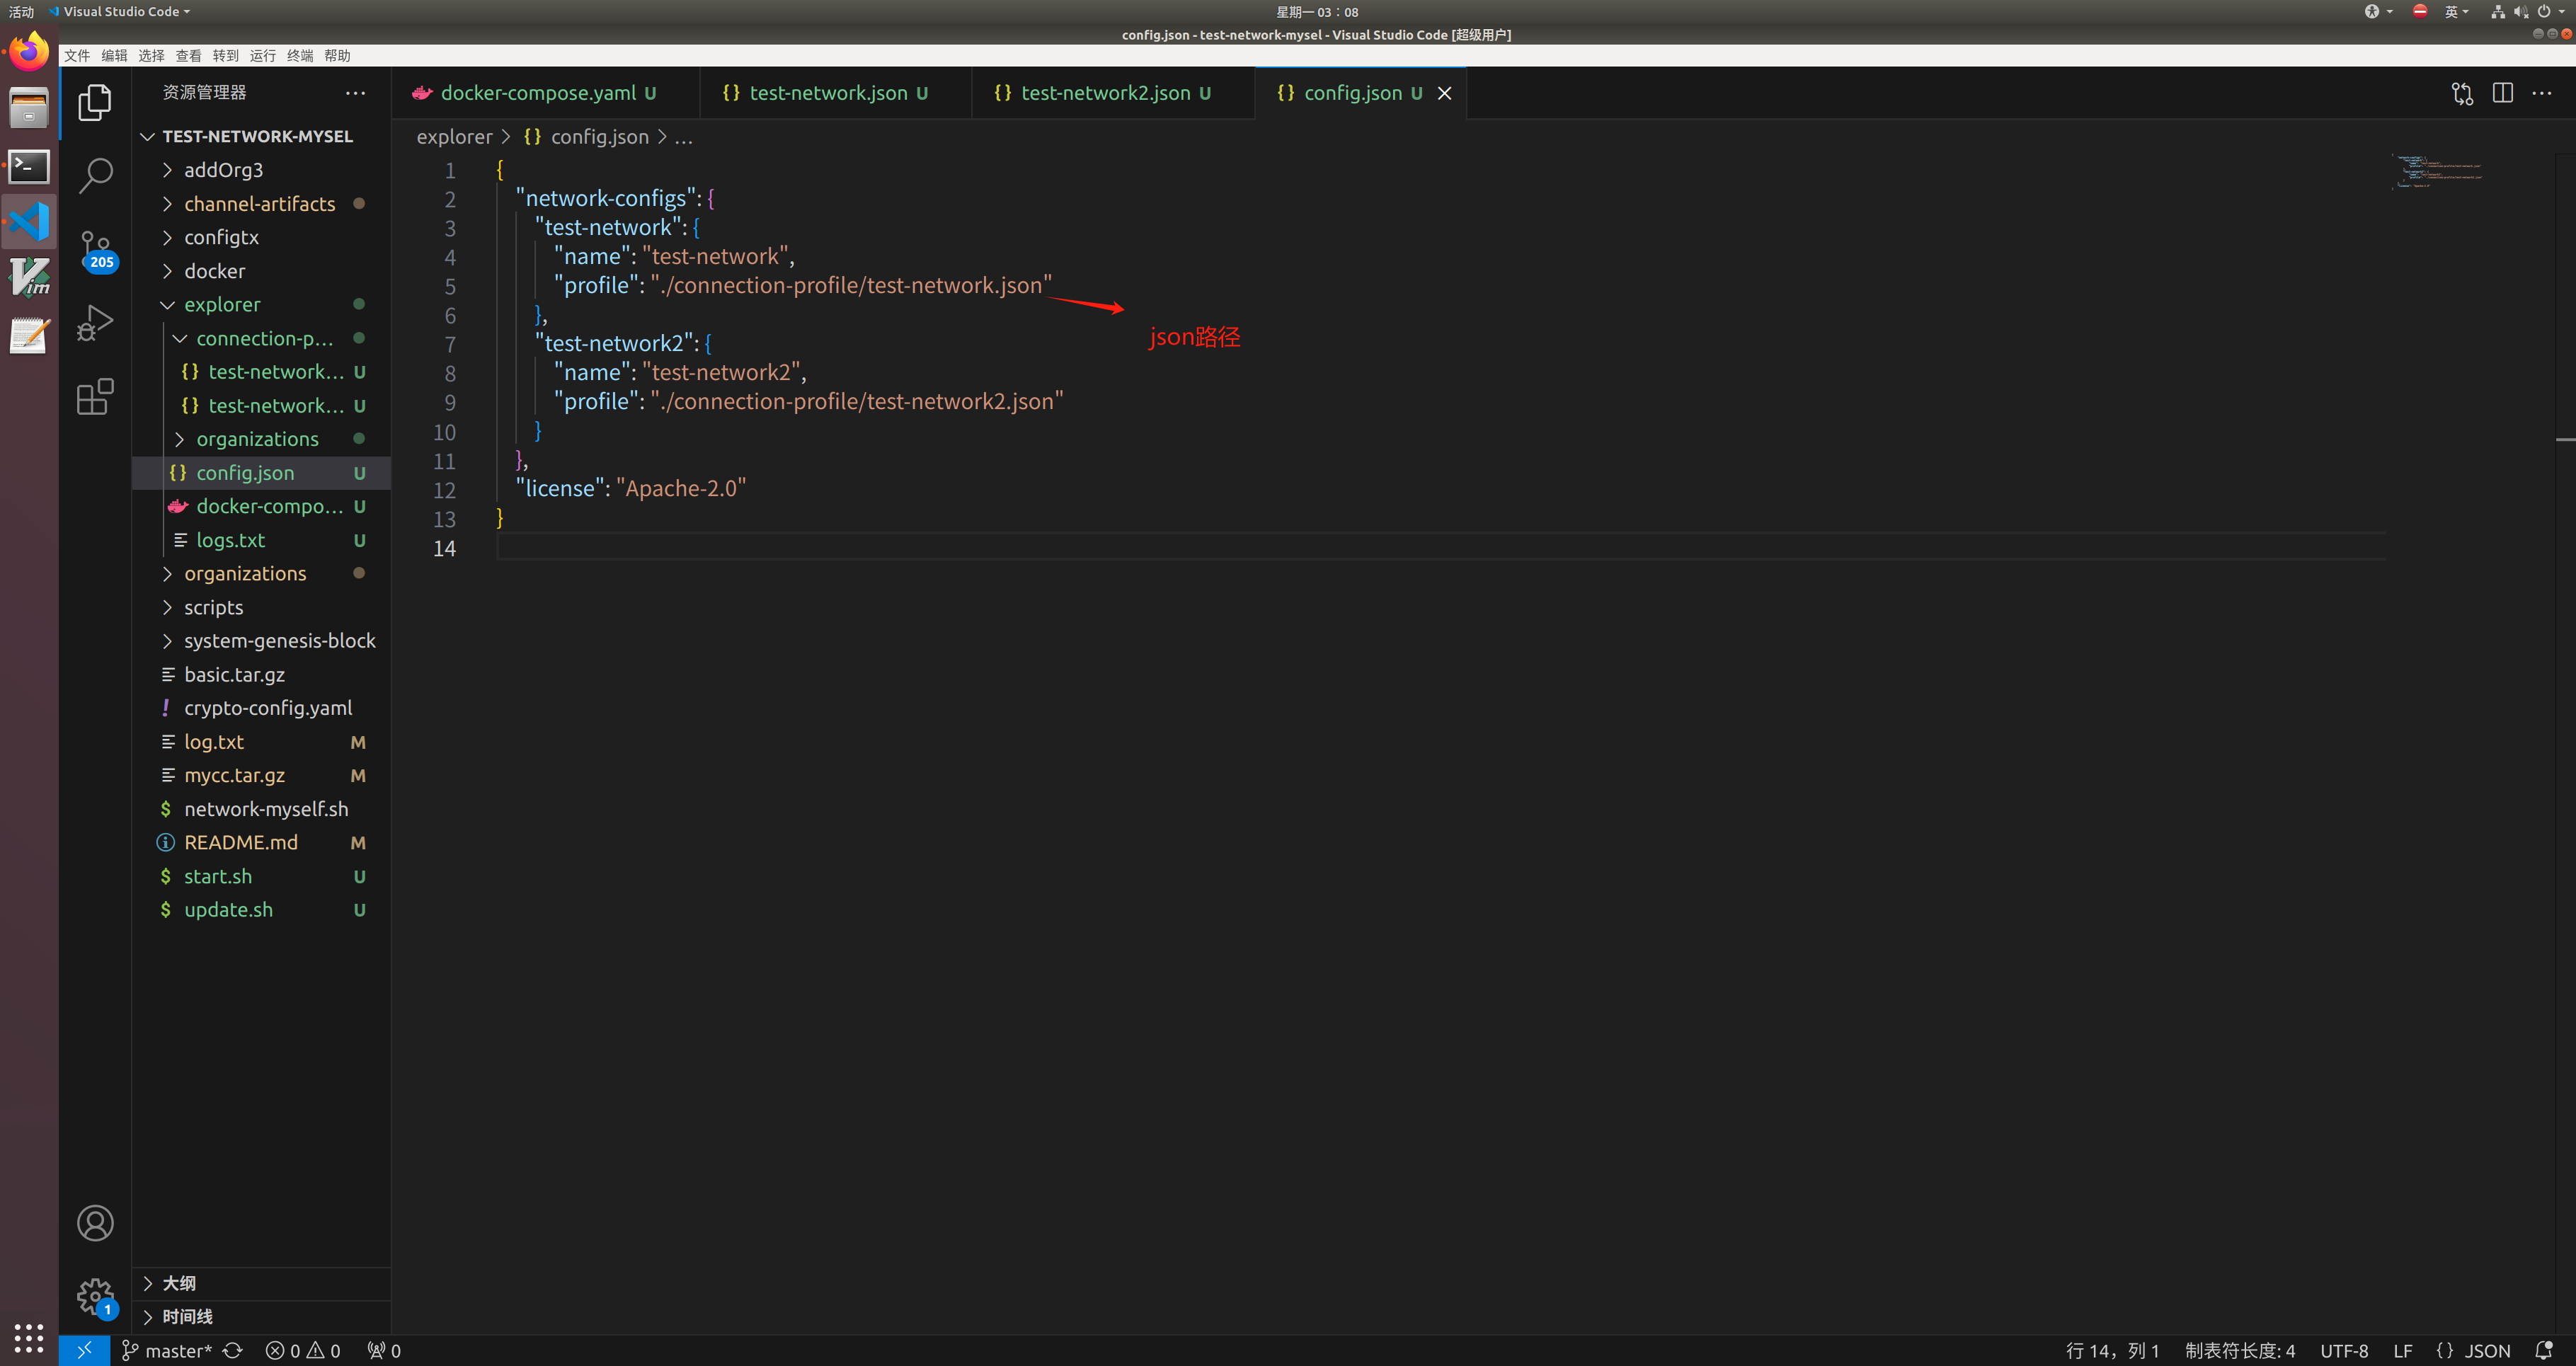The image size is (2576, 1366).
Task: Click config.json breadcrumb segment
Action: point(587,137)
